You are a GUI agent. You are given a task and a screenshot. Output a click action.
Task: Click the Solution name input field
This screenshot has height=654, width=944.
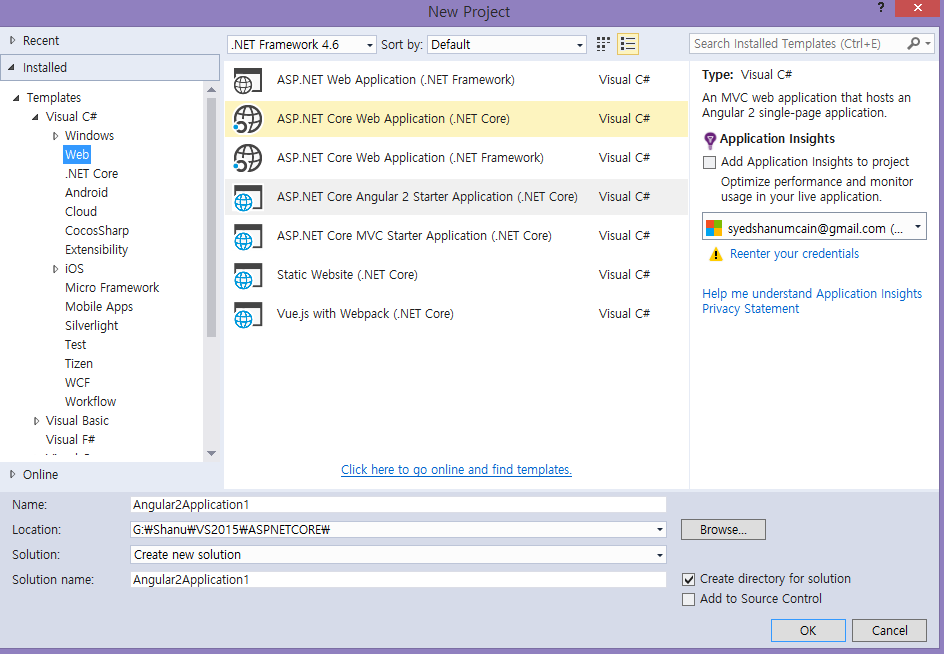pos(398,580)
